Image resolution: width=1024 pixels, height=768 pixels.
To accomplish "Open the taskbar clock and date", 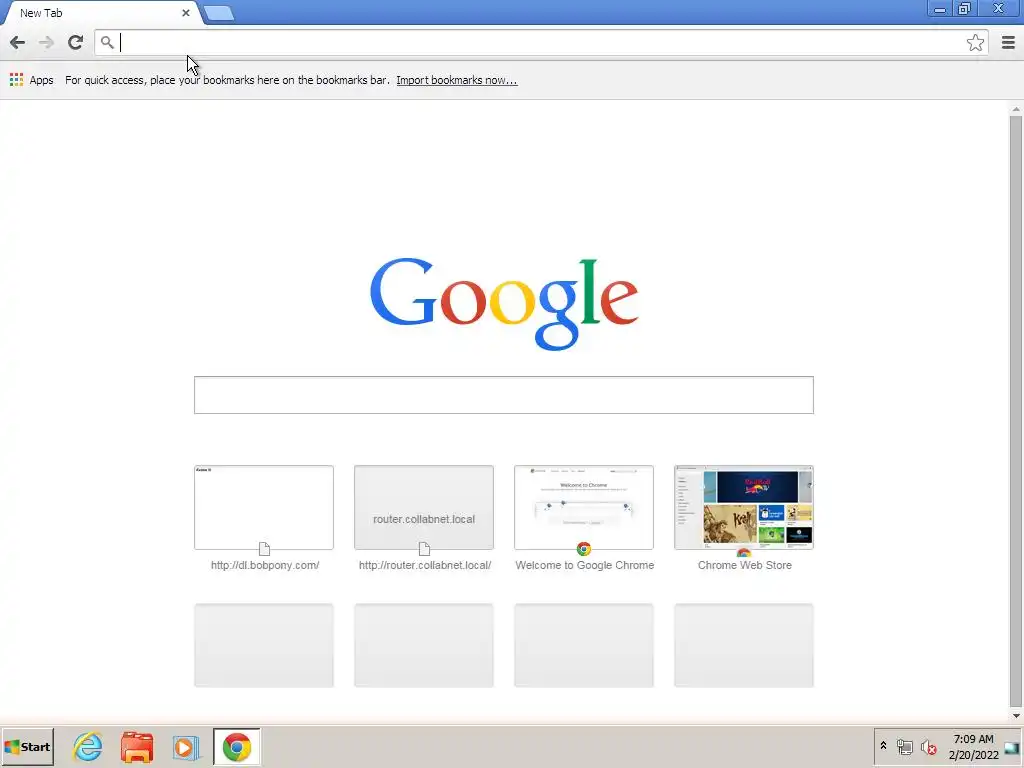I will [x=973, y=747].
